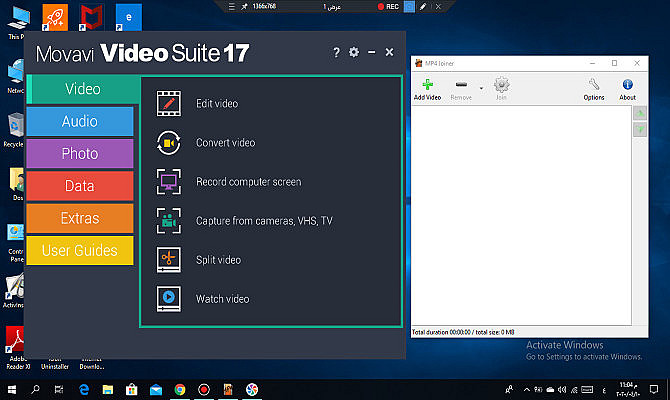The width and height of the screenshot is (670, 400).
Task: Open the Windows Start menu
Action: pos(12,389)
